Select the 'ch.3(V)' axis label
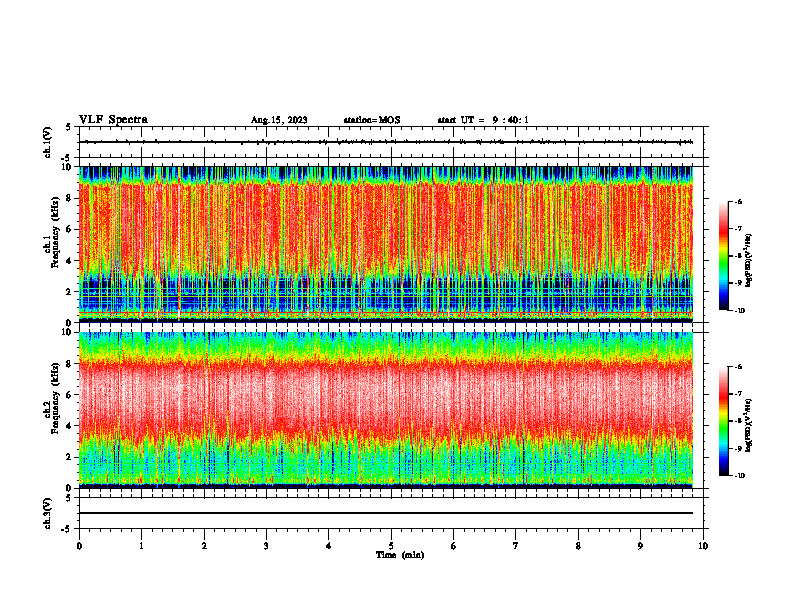 click(x=48, y=514)
